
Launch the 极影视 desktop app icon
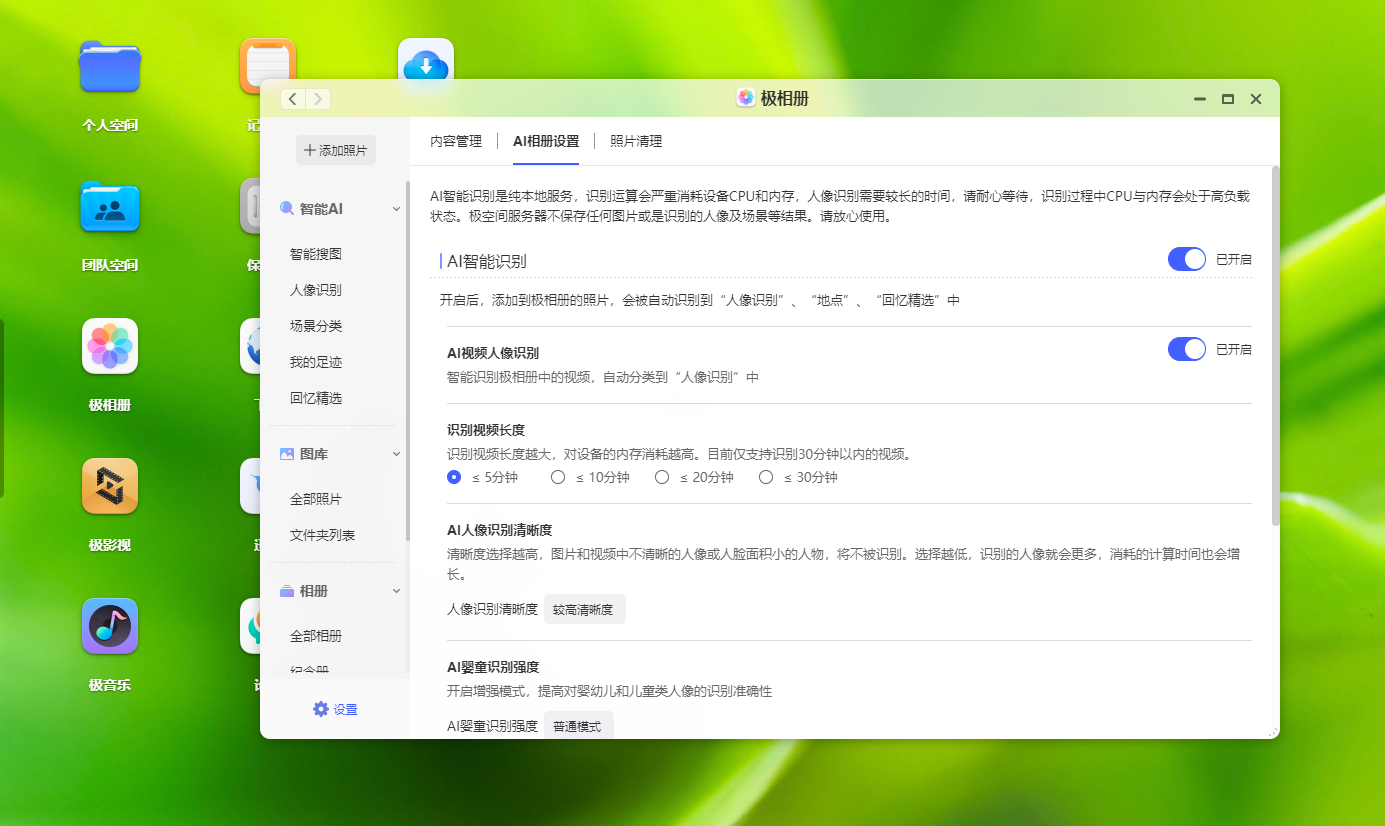(x=110, y=486)
